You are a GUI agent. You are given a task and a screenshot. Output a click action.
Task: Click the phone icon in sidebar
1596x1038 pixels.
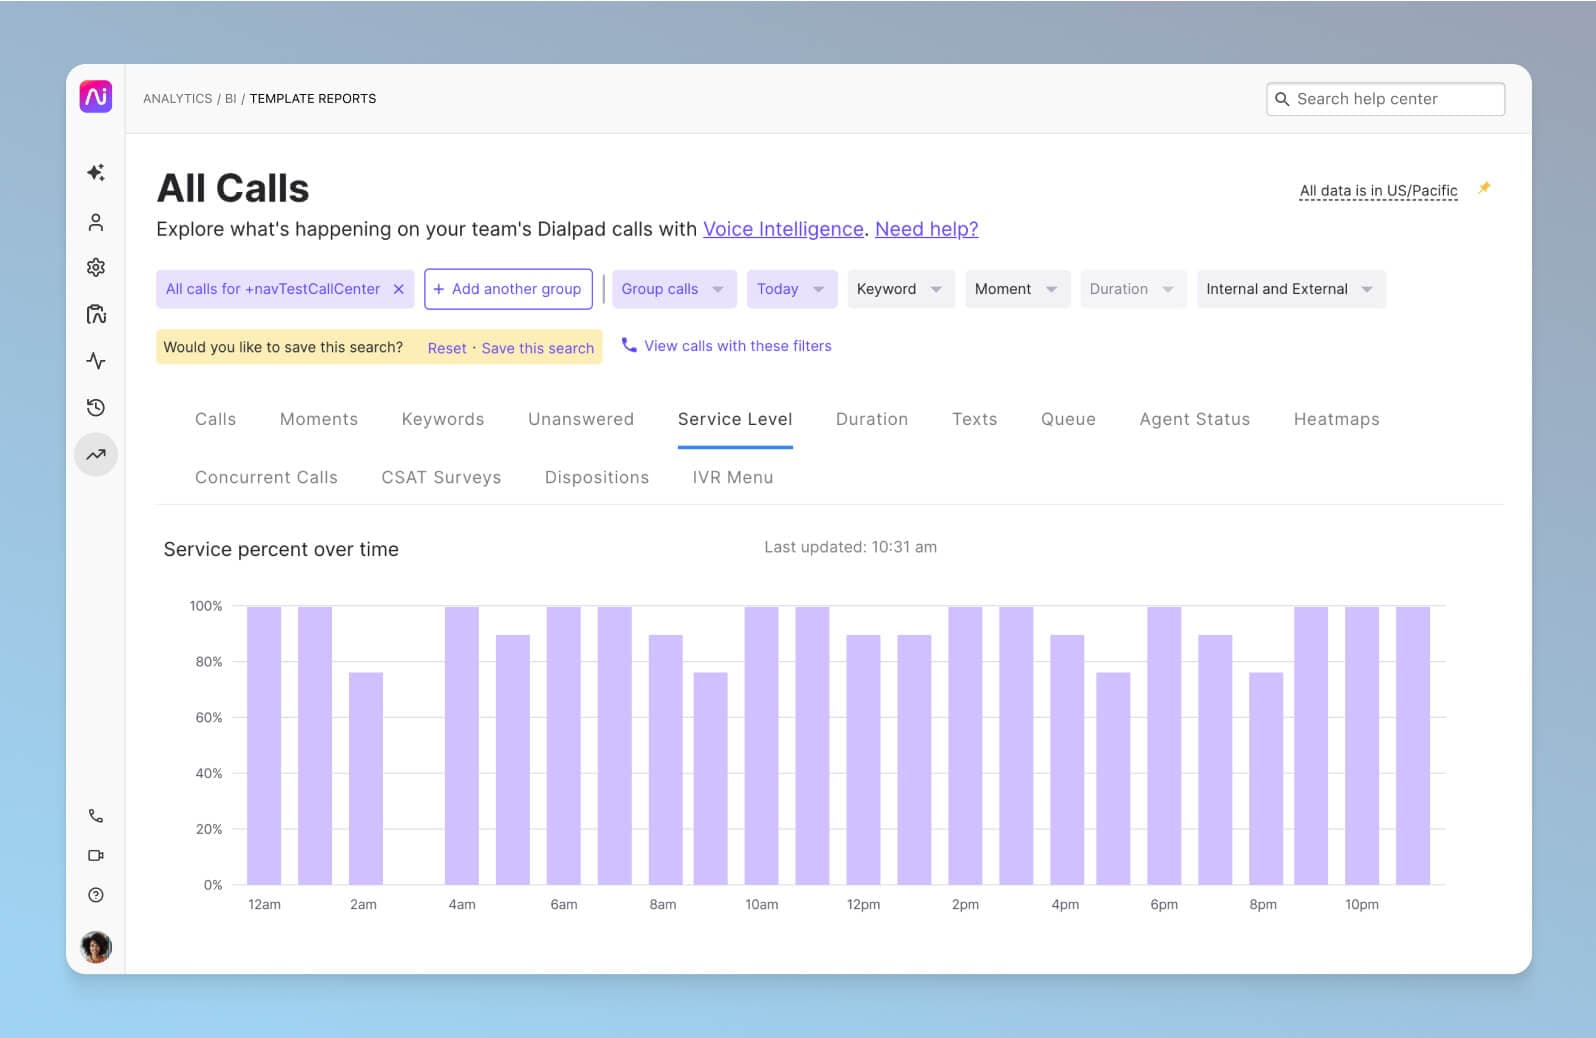tap(96, 816)
